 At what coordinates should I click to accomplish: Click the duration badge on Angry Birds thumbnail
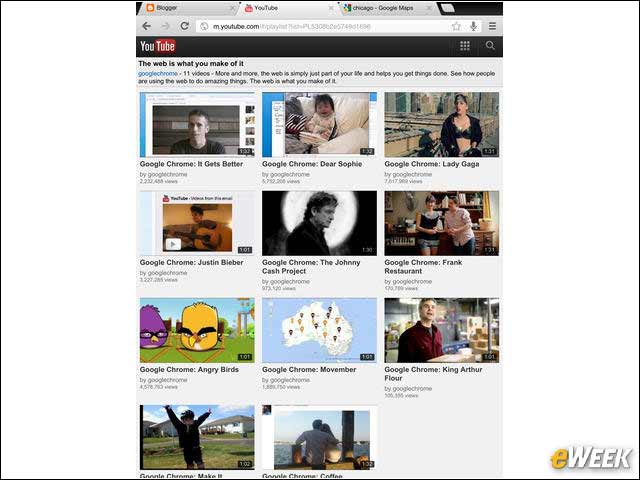point(244,357)
